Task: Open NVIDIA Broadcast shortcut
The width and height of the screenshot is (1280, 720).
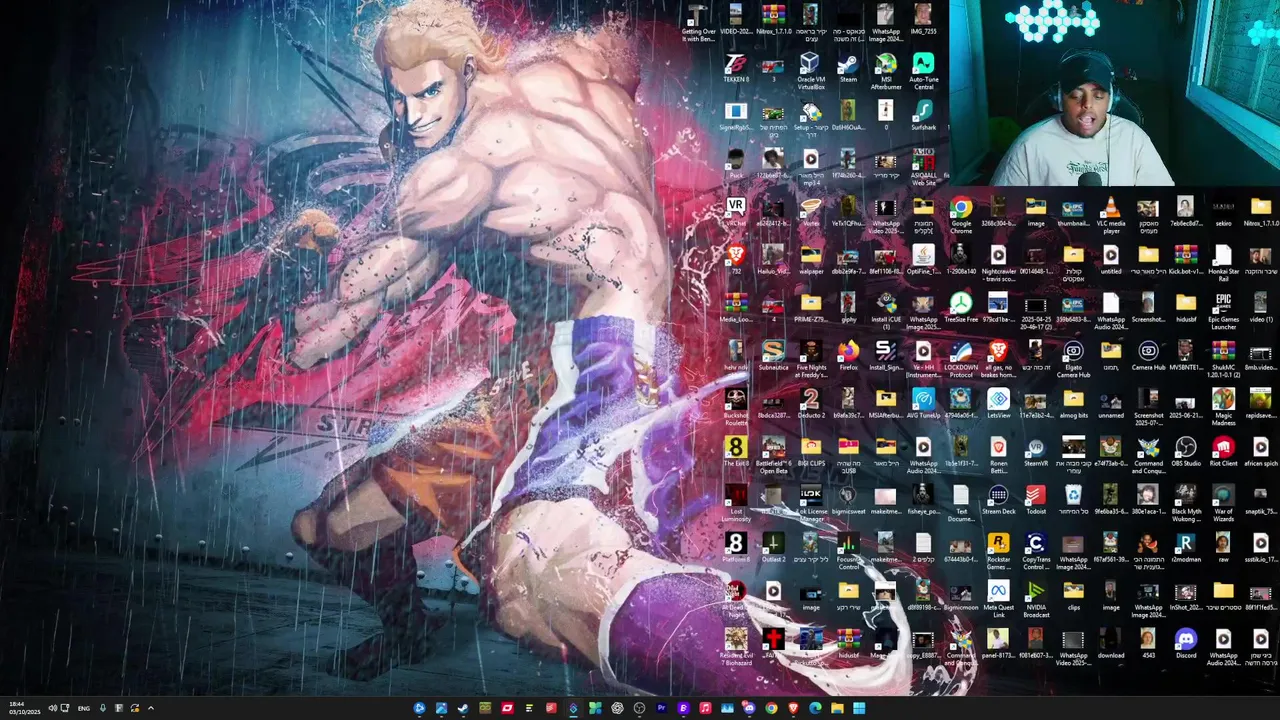Action: point(1036,599)
